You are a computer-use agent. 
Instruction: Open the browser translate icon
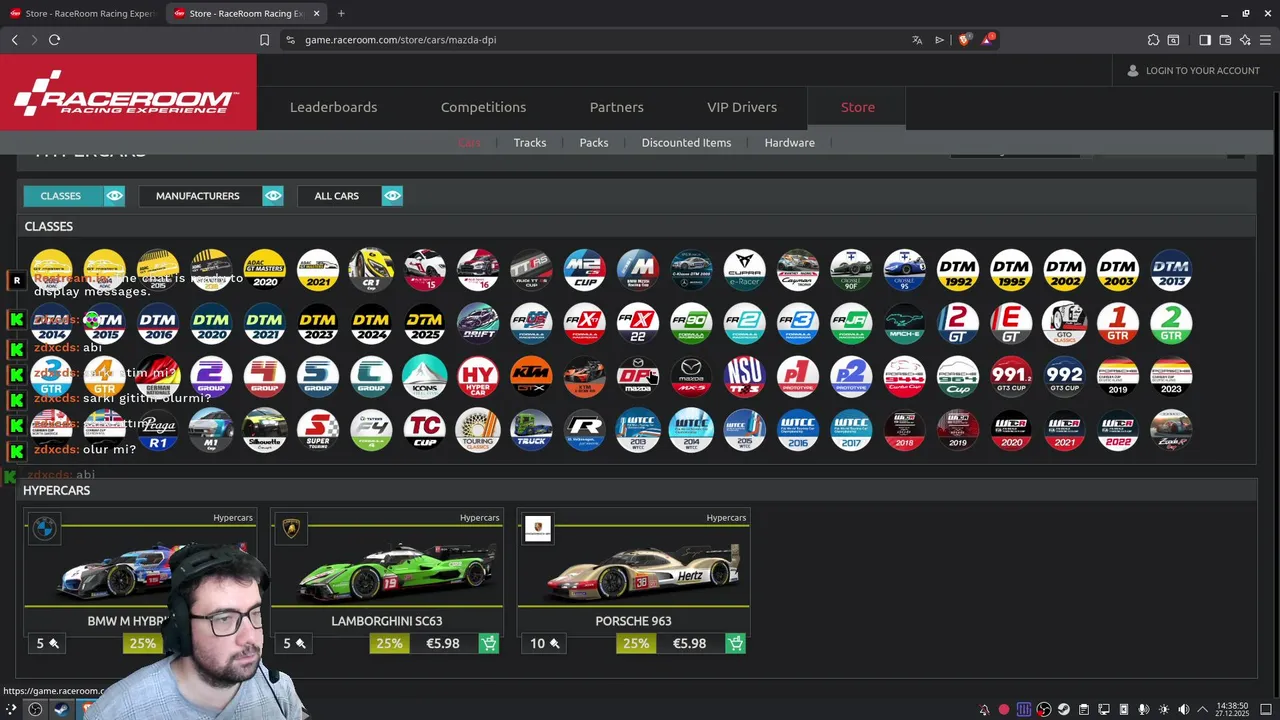coord(917,40)
